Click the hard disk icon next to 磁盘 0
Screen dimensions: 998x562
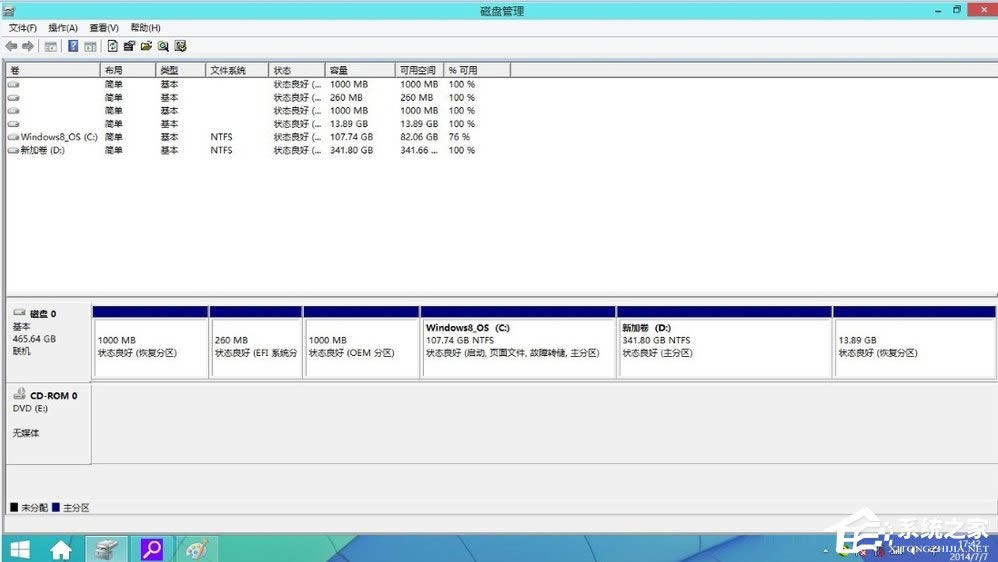20,313
